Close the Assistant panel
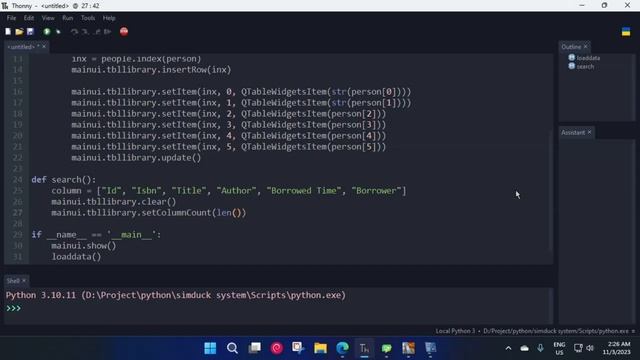Screen dimensions: 640x360 point(589,132)
